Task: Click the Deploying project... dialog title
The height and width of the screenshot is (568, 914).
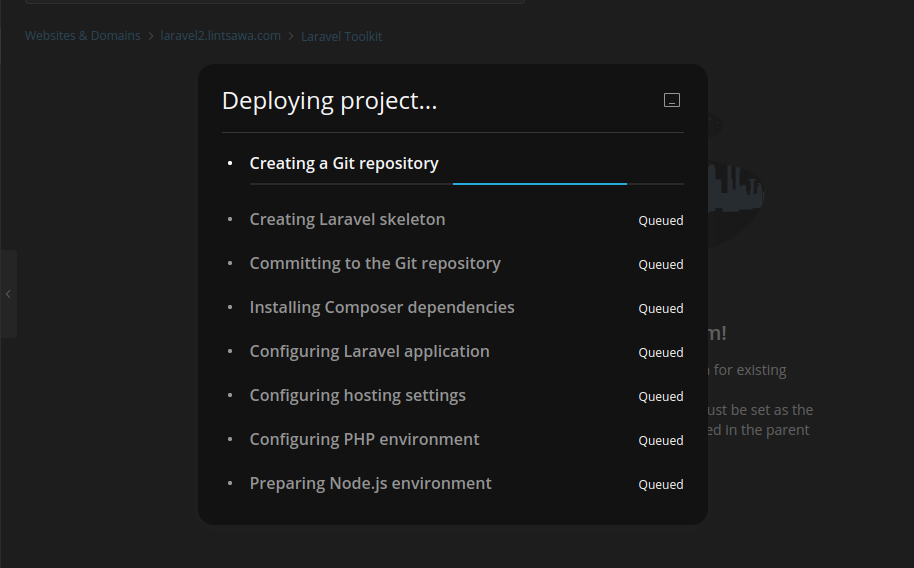Action: [329, 101]
